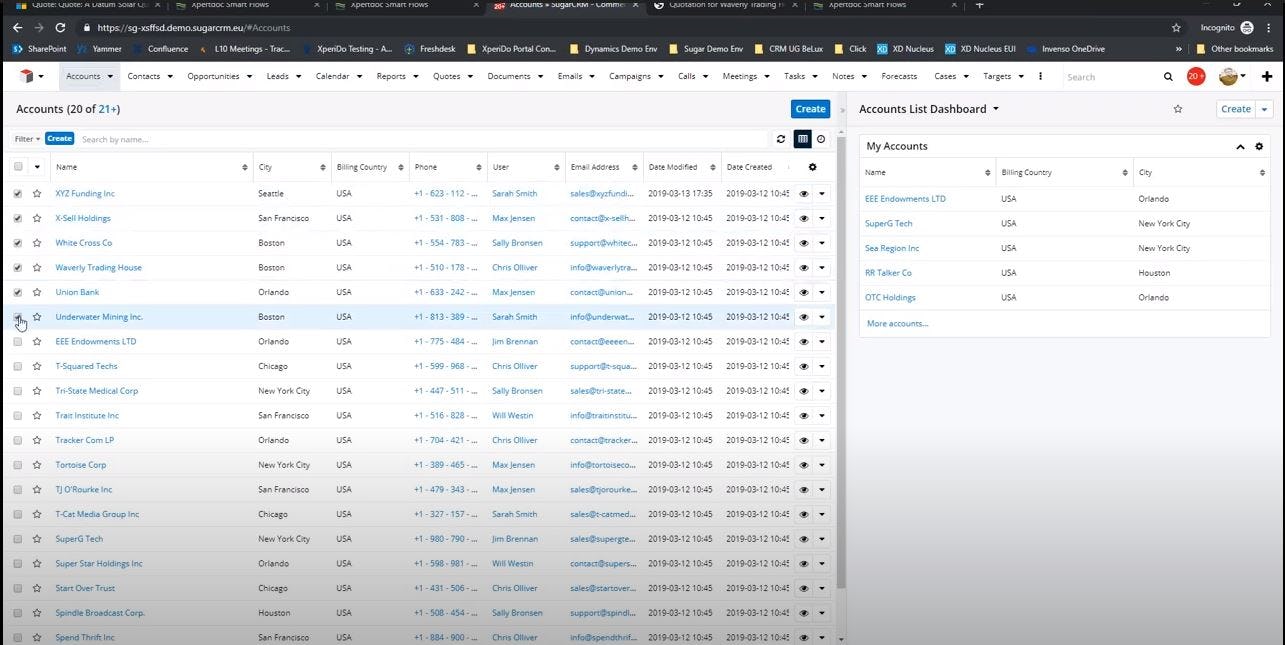The width and height of the screenshot is (1285, 645).
Task: Toggle the select-all checkbox in header
Action: [x=18, y=167]
